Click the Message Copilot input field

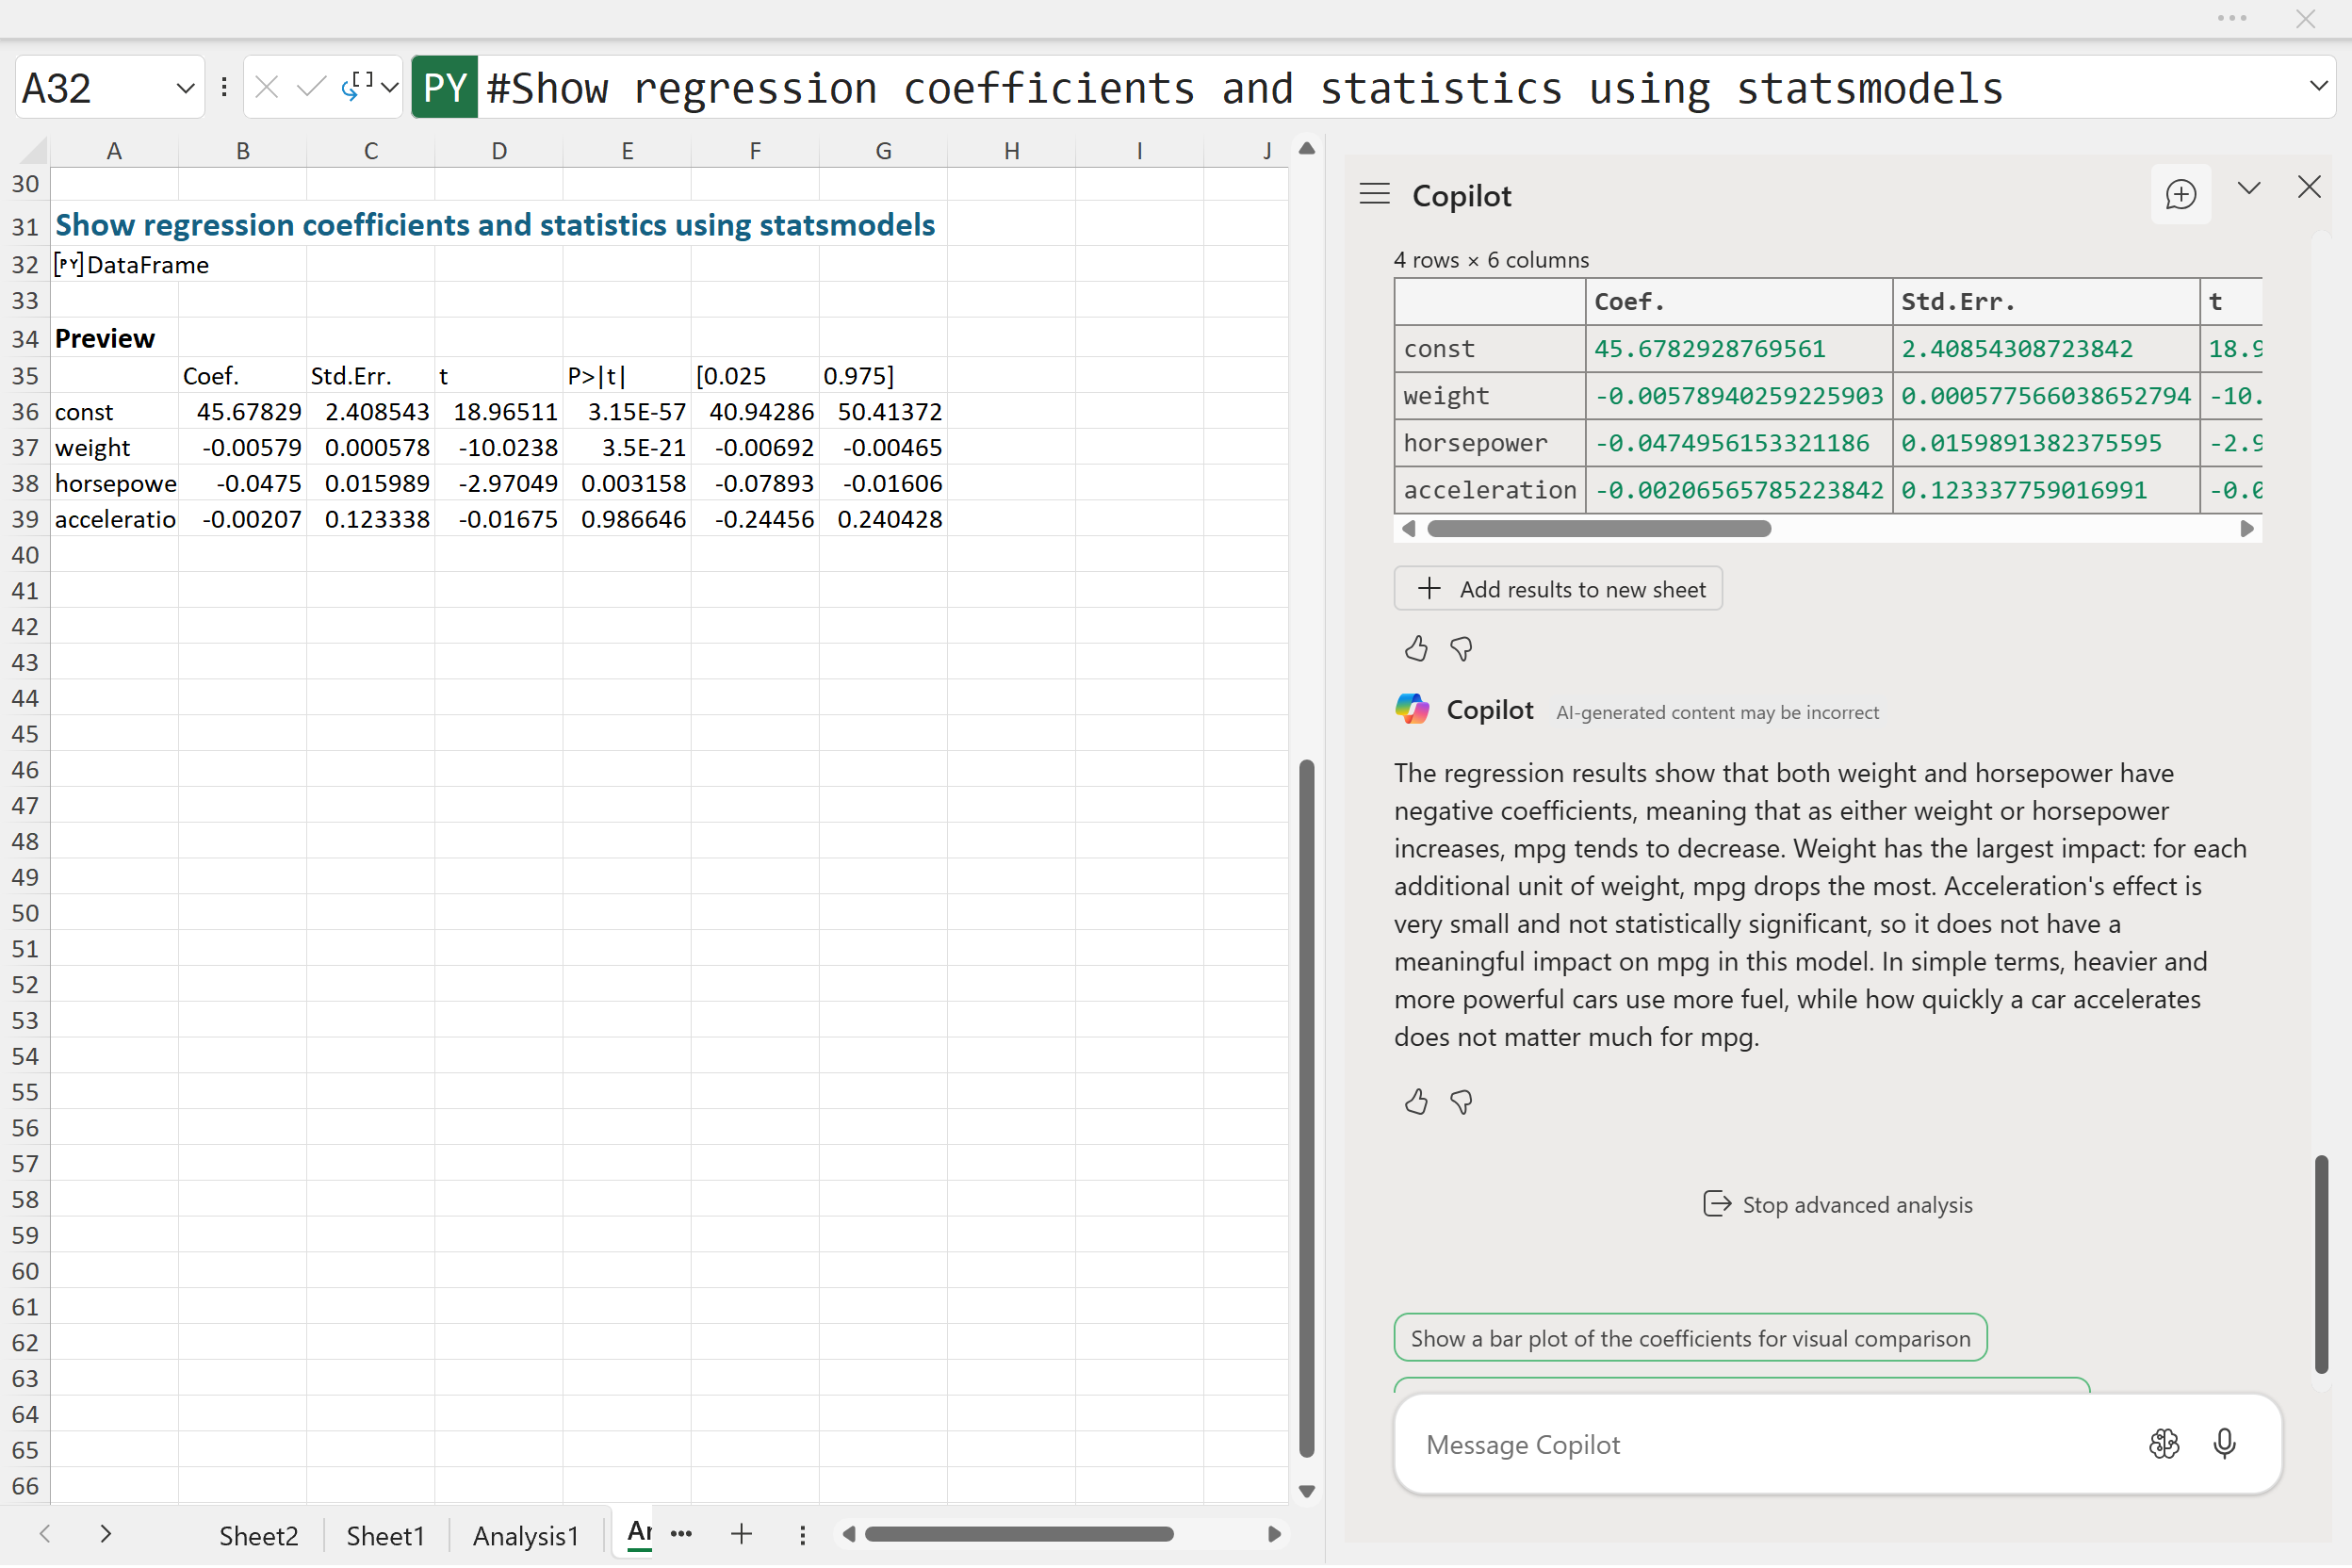click(x=1760, y=1445)
